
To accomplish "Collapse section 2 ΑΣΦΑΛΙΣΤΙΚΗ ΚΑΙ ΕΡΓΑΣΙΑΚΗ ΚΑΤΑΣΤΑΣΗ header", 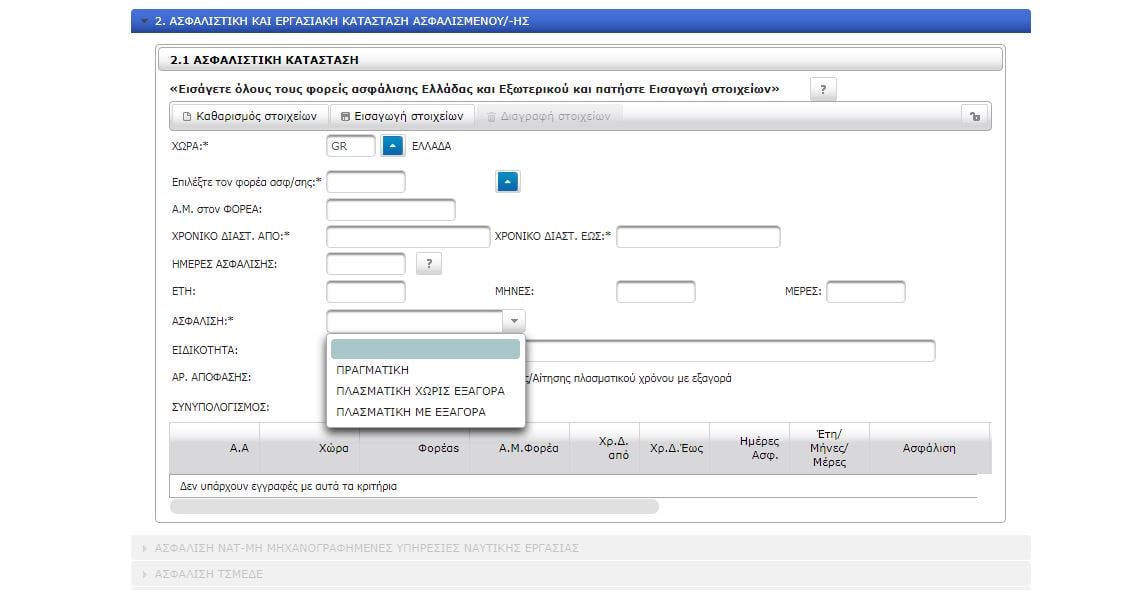I will point(580,21).
